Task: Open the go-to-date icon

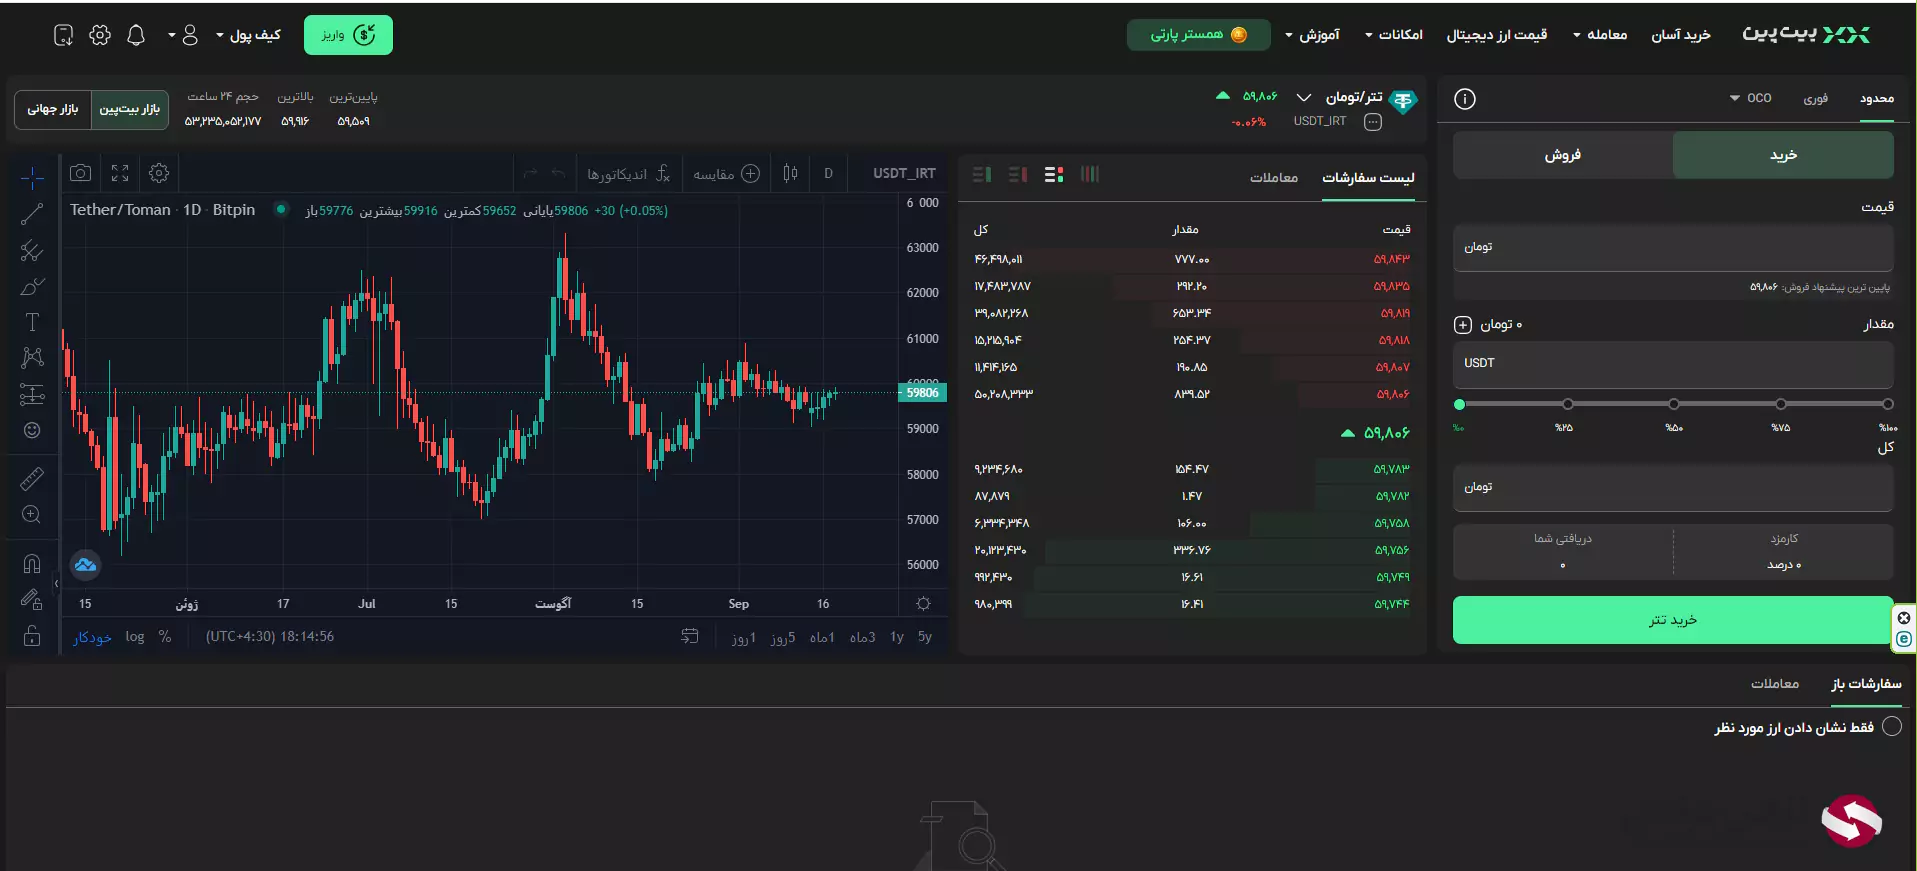Action: pyautogui.click(x=690, y=636)
